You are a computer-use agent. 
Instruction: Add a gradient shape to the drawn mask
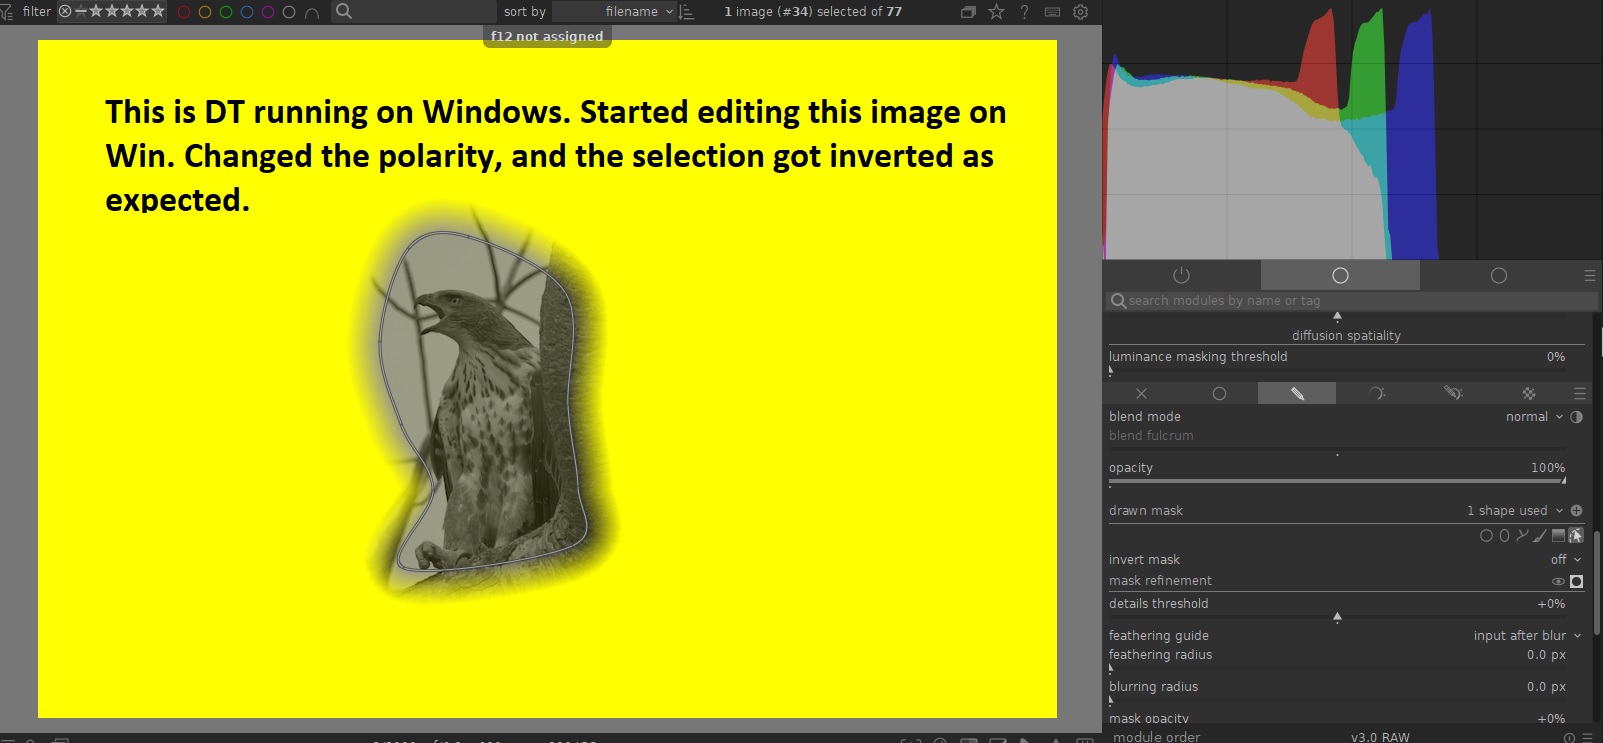(x=1558, y=536)
